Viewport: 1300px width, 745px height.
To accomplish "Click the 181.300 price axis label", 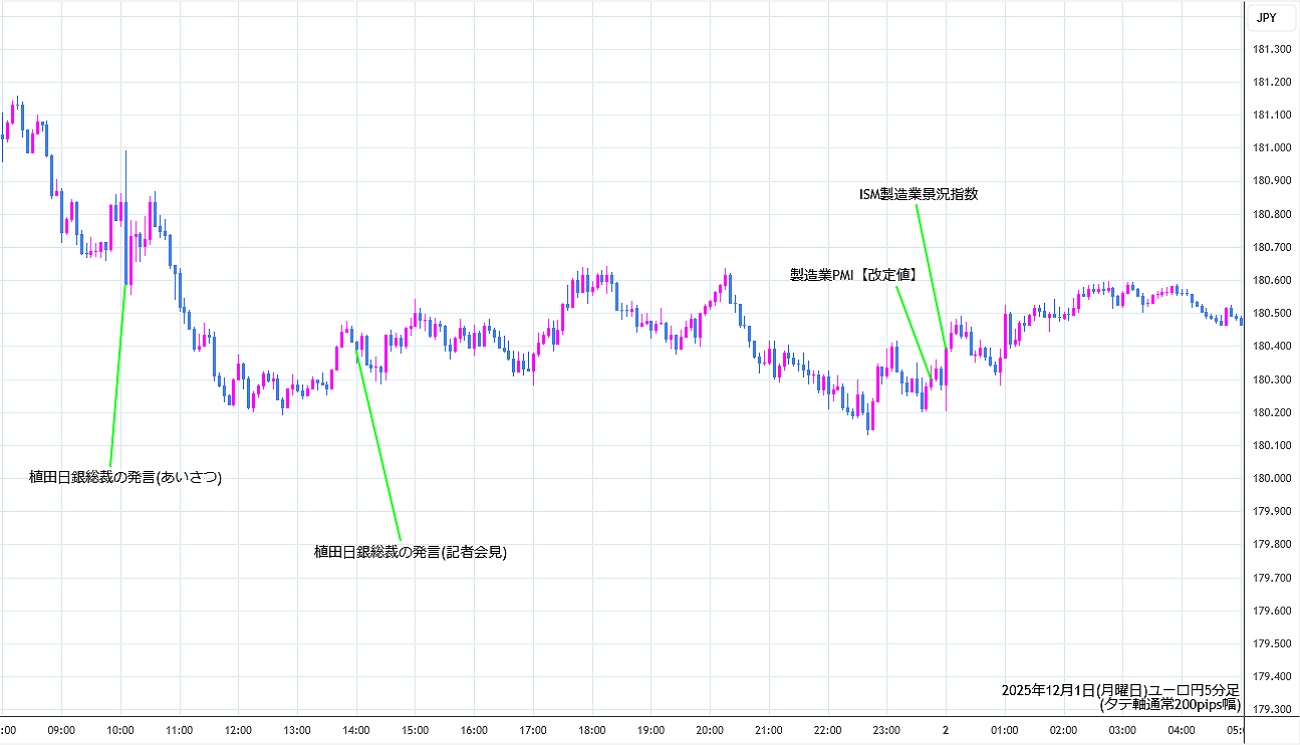I will click(x=1271, y=49).
